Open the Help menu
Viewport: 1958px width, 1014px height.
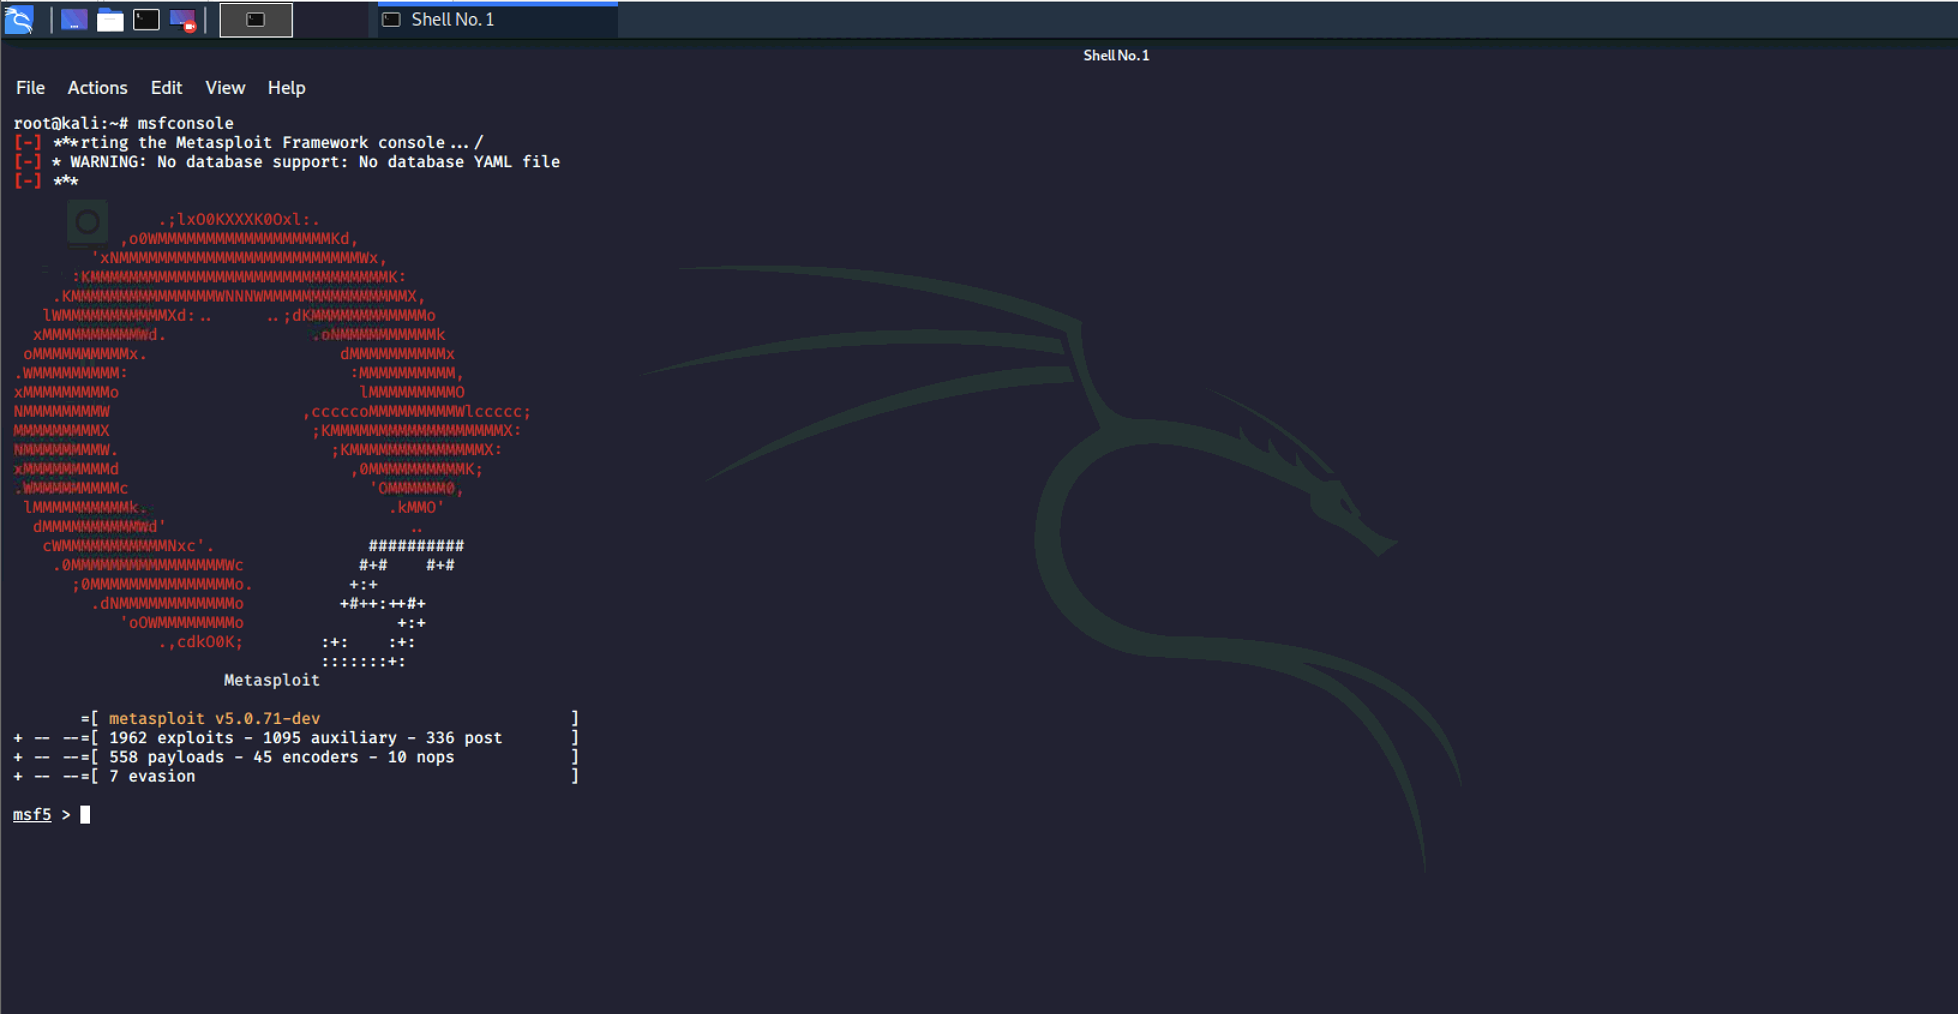(286, 88)
